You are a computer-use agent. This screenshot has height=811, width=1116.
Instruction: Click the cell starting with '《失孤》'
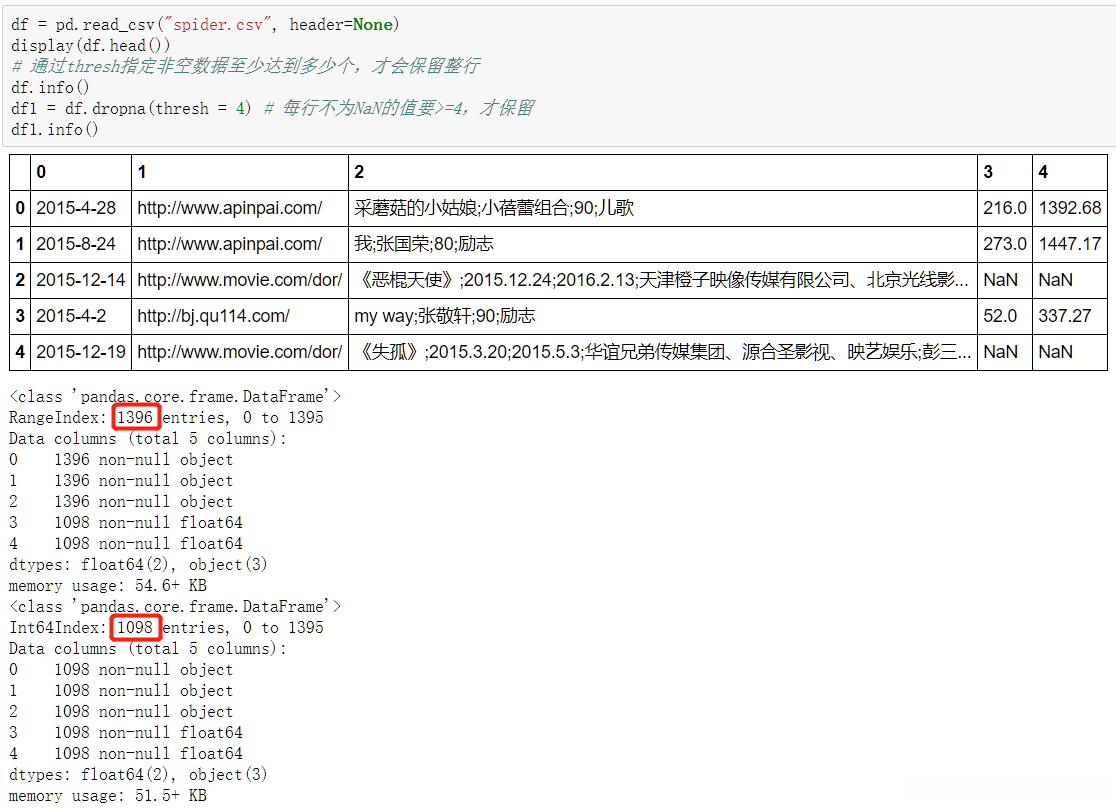tap(663, 352)
